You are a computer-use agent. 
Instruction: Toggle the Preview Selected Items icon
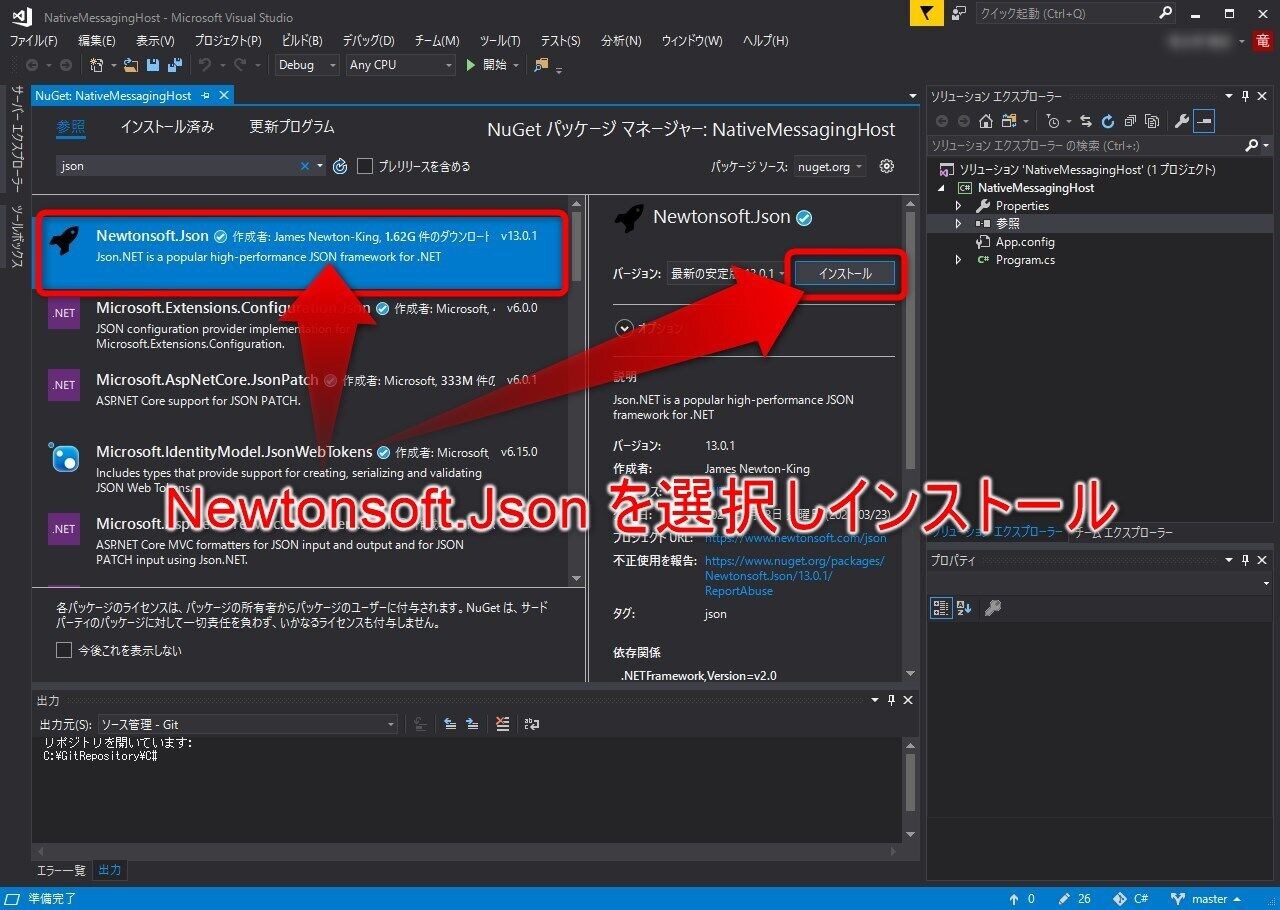pos(1204,121)
